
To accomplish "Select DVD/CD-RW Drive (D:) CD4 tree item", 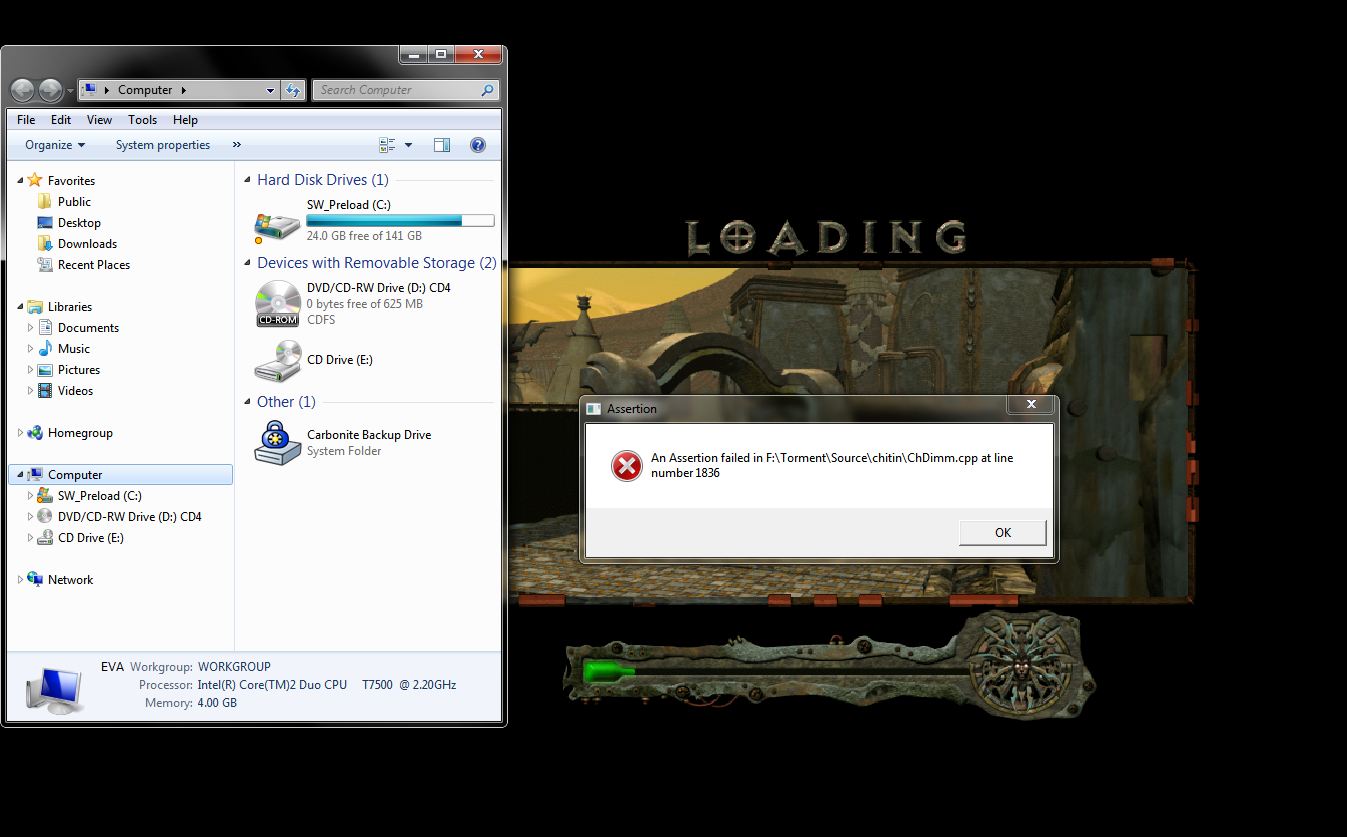I will pos(130,517).
